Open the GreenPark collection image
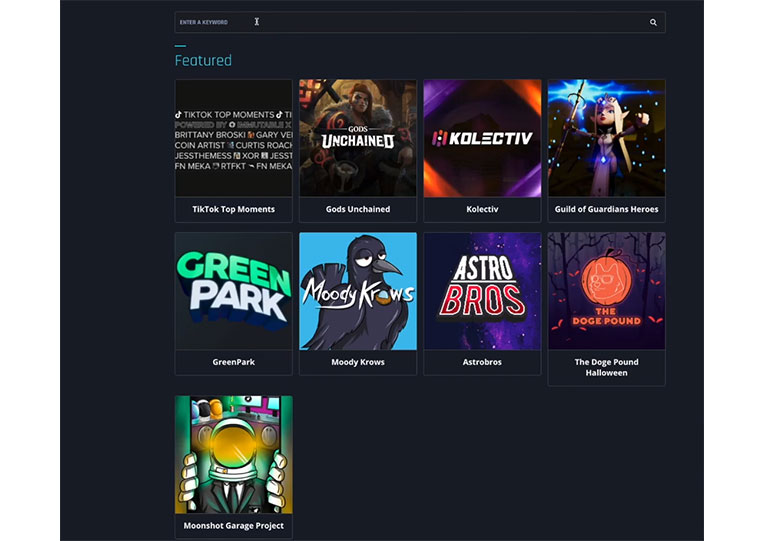Image resolution: width=763 pixels, height=541 pixels. [x=234, y=291]
